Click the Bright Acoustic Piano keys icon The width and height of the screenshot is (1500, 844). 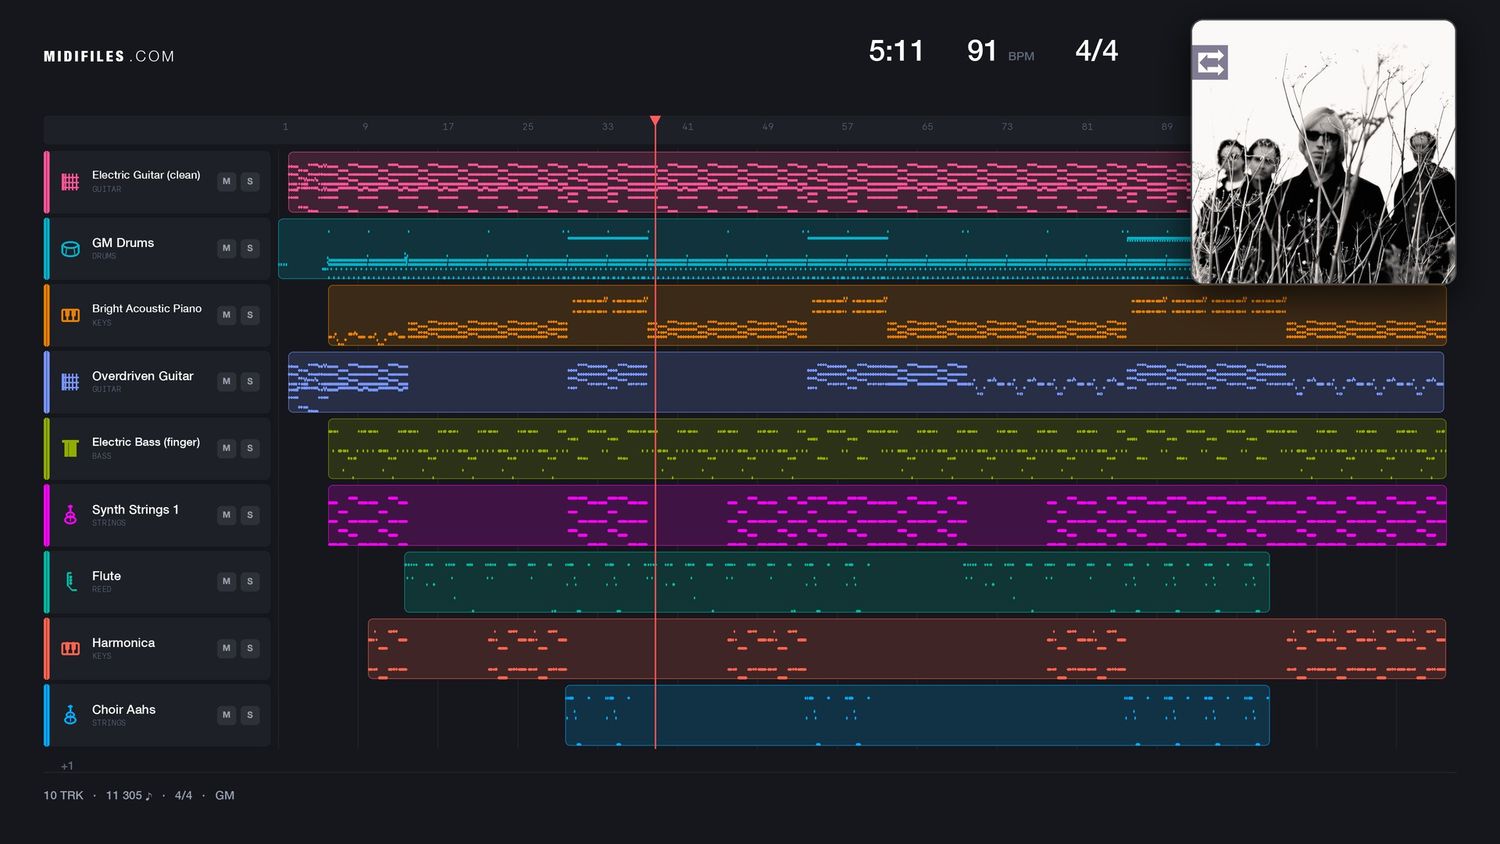70,315
